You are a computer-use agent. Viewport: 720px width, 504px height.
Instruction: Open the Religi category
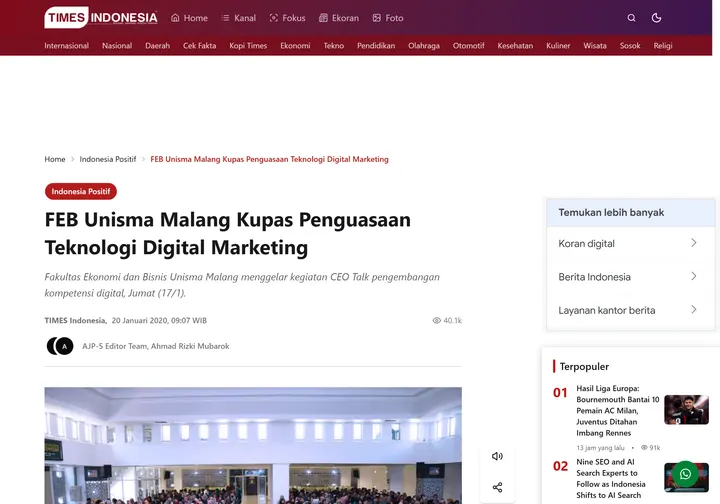(x=663, y=45)
